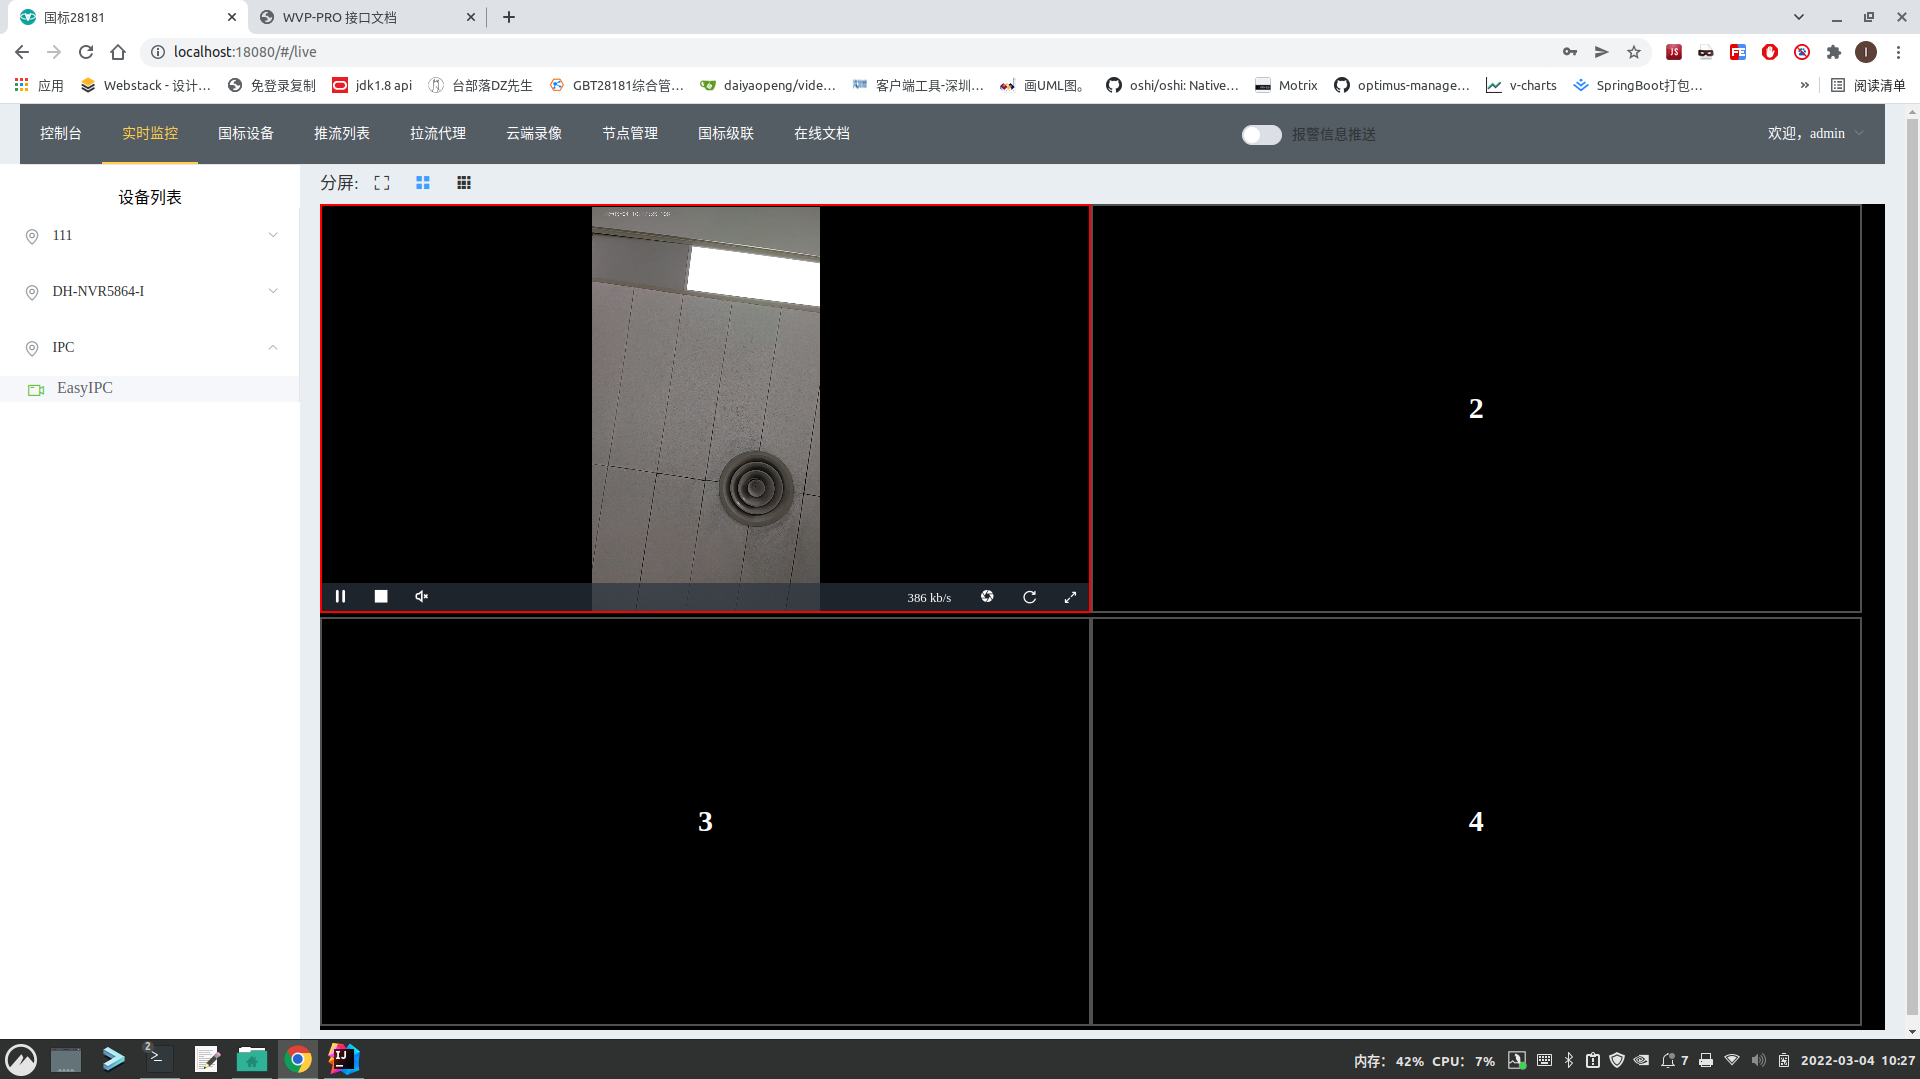Refresh the video player stream
The height and width of the screenshot is (1079, 1920).
pyautogui.click(x=1029, y=597)
